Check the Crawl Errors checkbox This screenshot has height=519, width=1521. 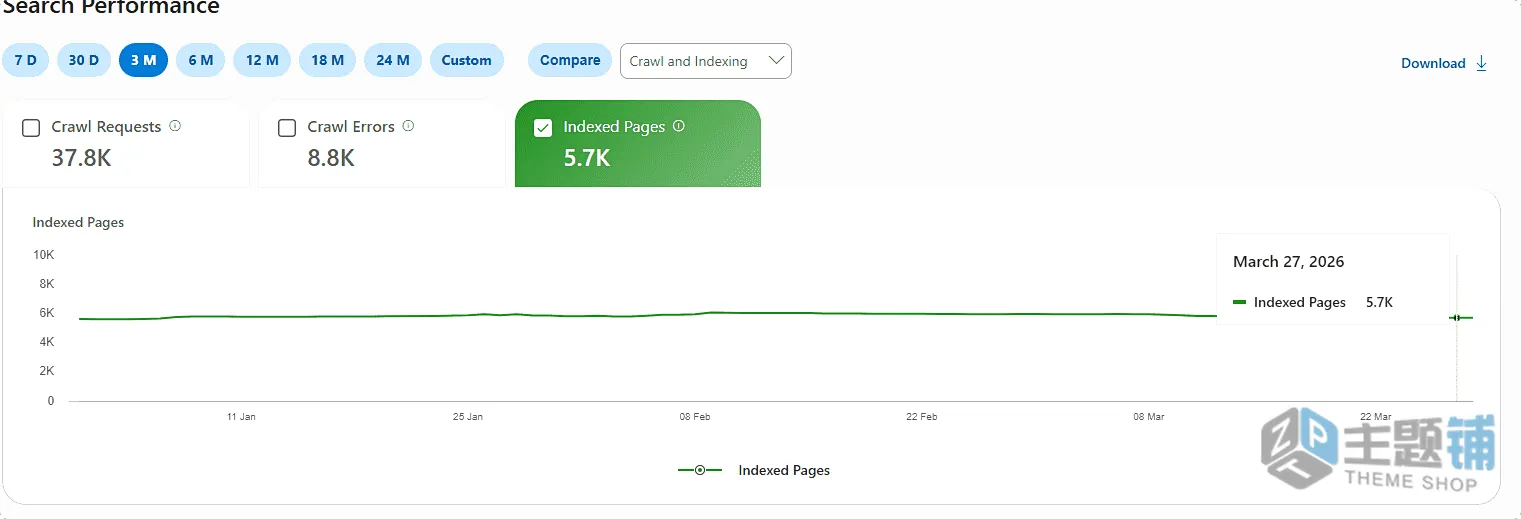click(287, 128)
